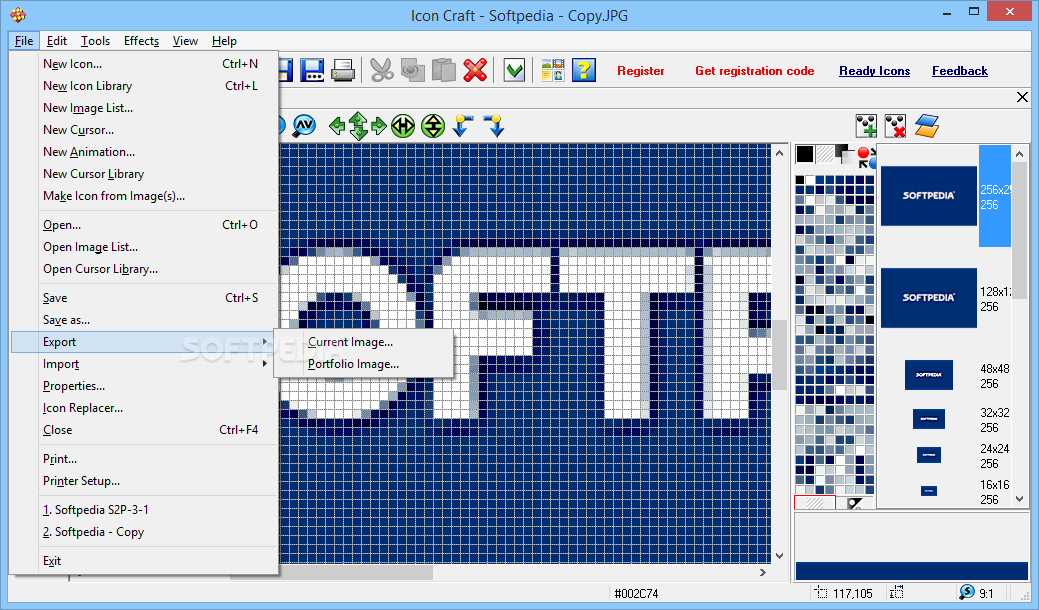Click the rotate clockwise blue arrow icon
Viewport: 1039px width, 610px height.
pos(494,125)
